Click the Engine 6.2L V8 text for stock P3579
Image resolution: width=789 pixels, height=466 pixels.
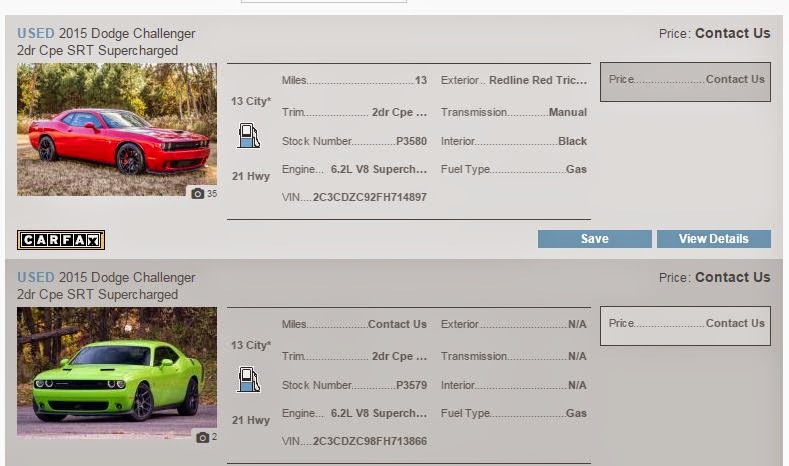click(x=378, y=414)
